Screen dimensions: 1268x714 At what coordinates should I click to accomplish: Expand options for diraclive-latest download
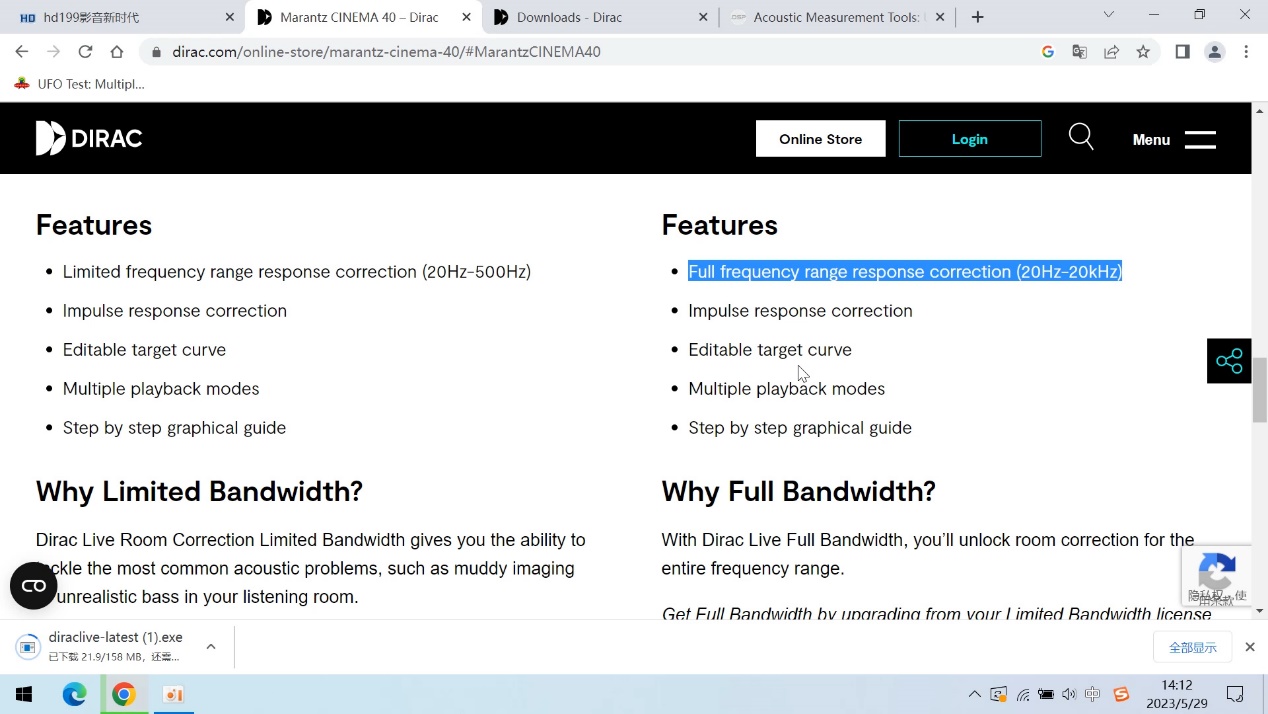(211, 647)
